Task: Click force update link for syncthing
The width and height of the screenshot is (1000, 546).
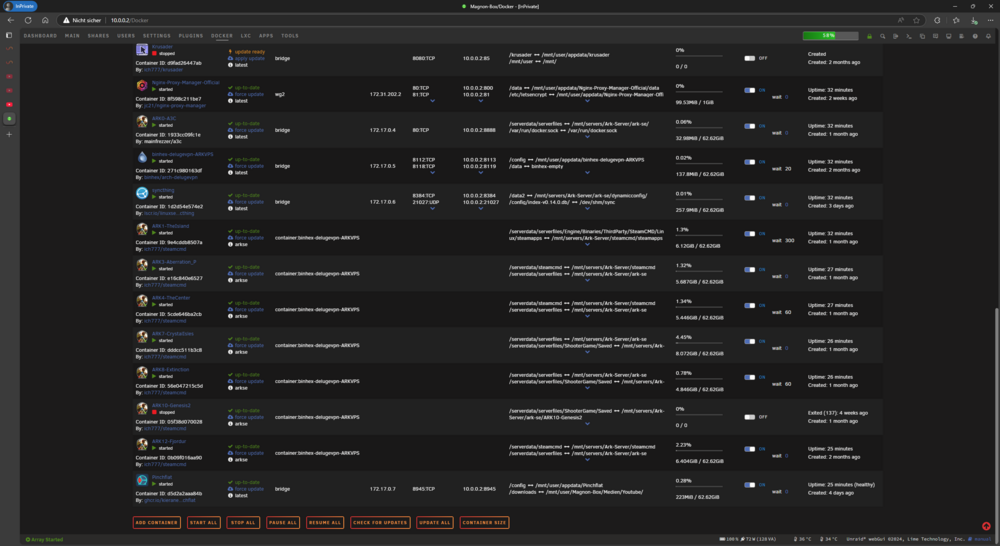Action: [249, 202]
